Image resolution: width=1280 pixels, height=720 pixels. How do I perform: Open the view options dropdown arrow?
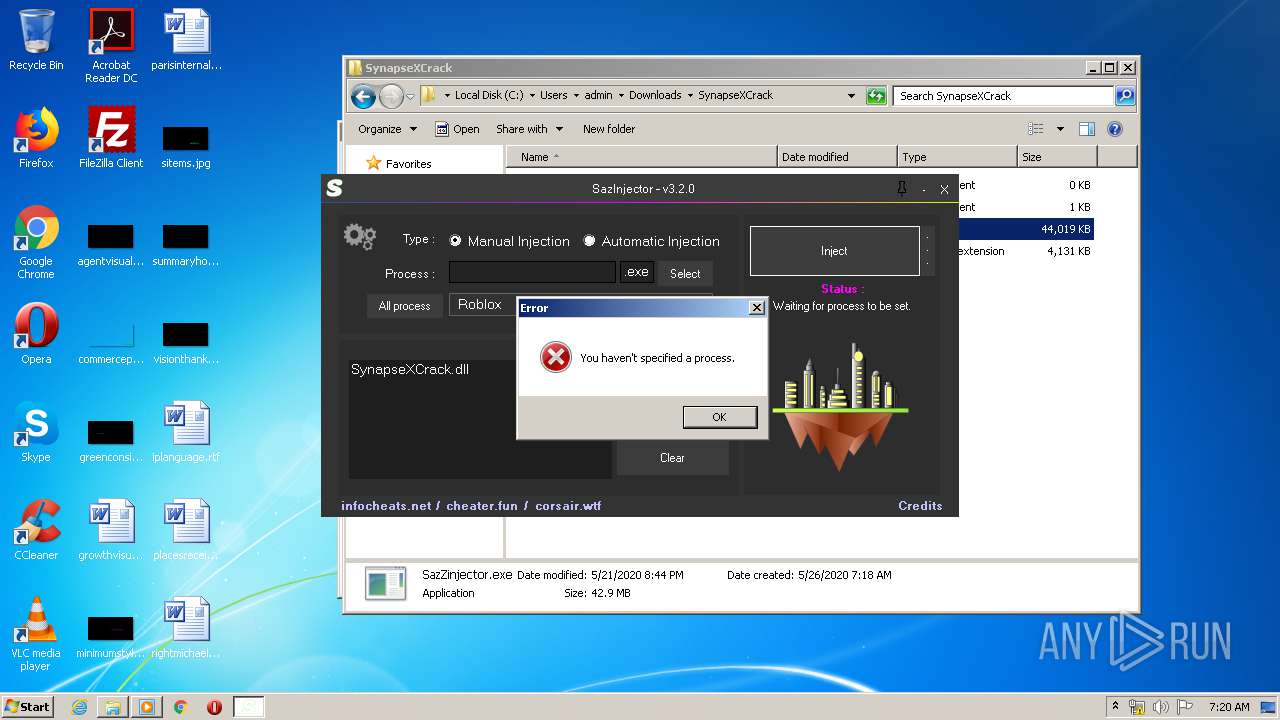click(1060, 129)
